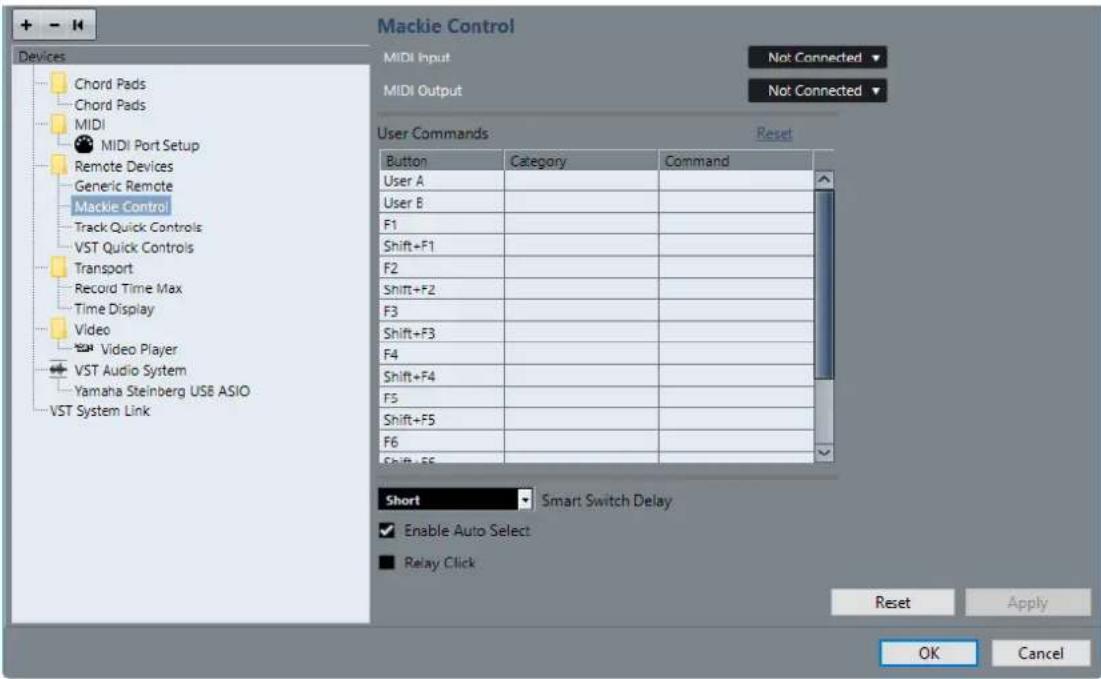Viewport: 1101px width, 679px height.
Task: Open the MIDI Input port dropdown
Action: tap(817, 58)
